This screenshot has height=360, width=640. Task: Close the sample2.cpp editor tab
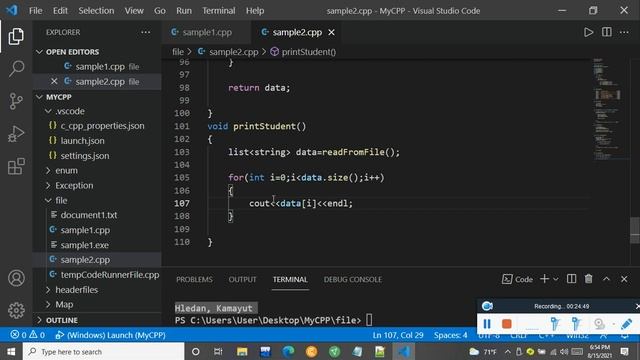coord(331,32)
